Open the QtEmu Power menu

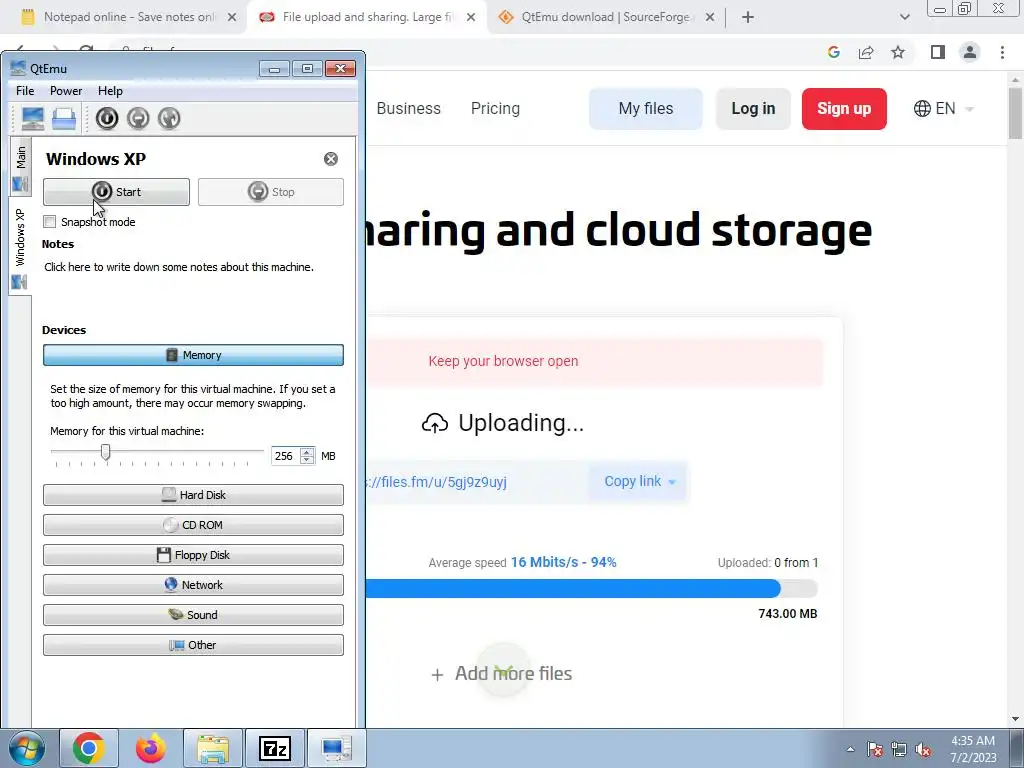pyautogui.click(x=66, y=91)
